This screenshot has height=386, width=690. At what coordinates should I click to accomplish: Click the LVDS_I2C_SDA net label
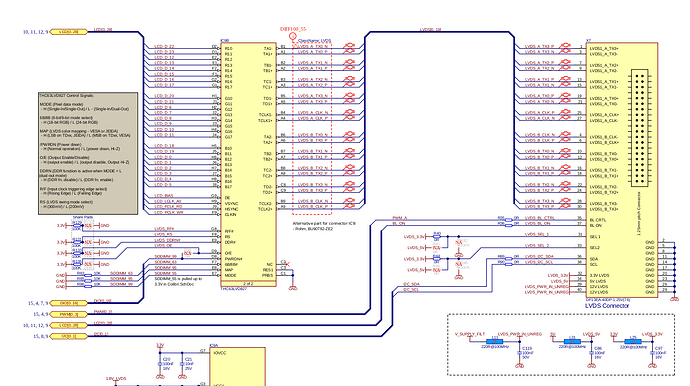540,257
